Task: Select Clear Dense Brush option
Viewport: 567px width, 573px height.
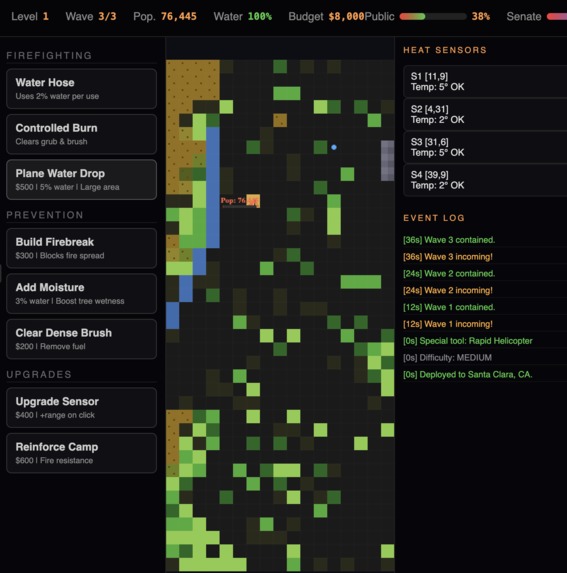Action: click(x=81, y=339)
